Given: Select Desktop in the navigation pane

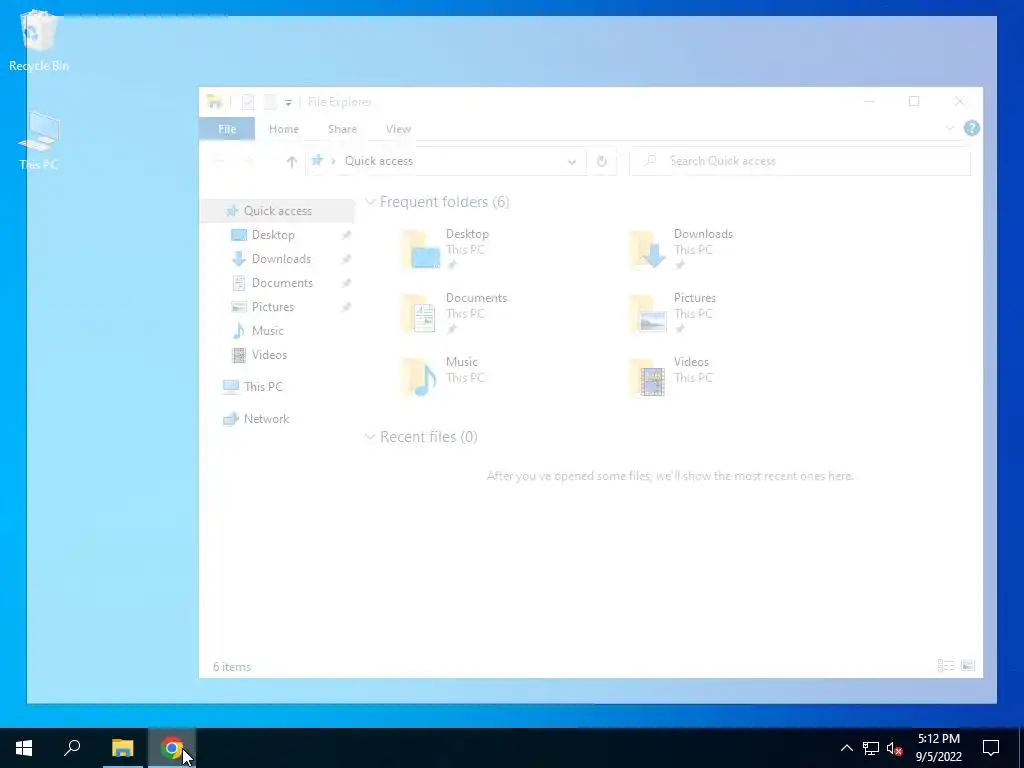Looking at the screenshot, I should point(273,235).
